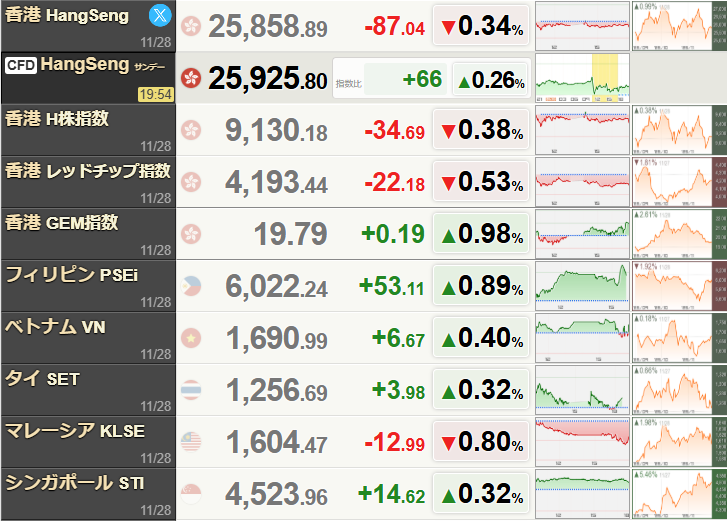Click レッドチップ指数 intraday mini chart

(x=582, y=182)
